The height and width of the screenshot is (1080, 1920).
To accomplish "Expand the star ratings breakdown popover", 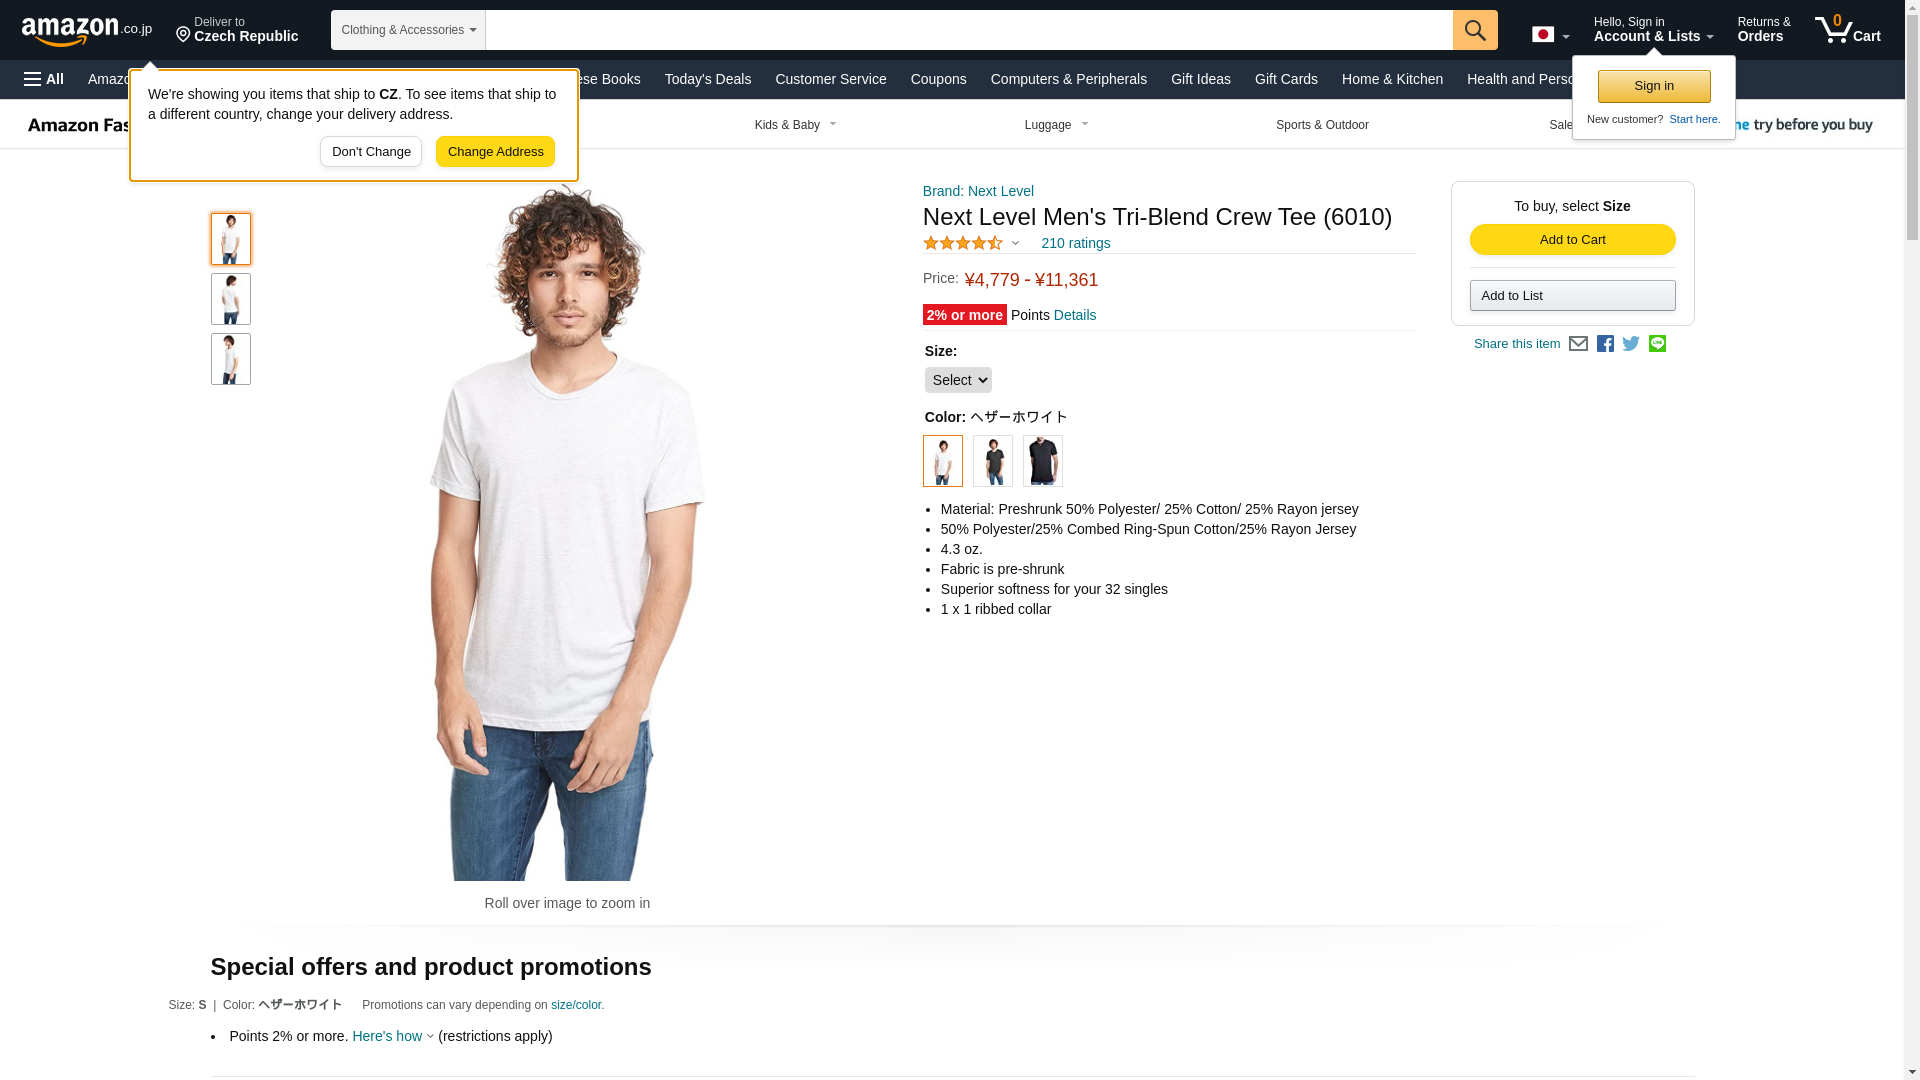I will (x=971, y=243).
